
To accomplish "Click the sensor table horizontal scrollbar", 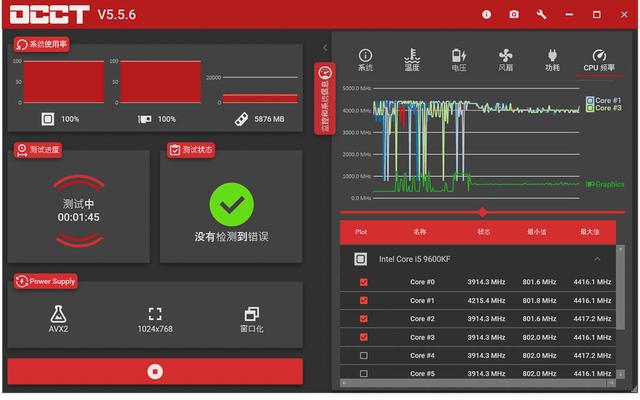I will [476, 383].
